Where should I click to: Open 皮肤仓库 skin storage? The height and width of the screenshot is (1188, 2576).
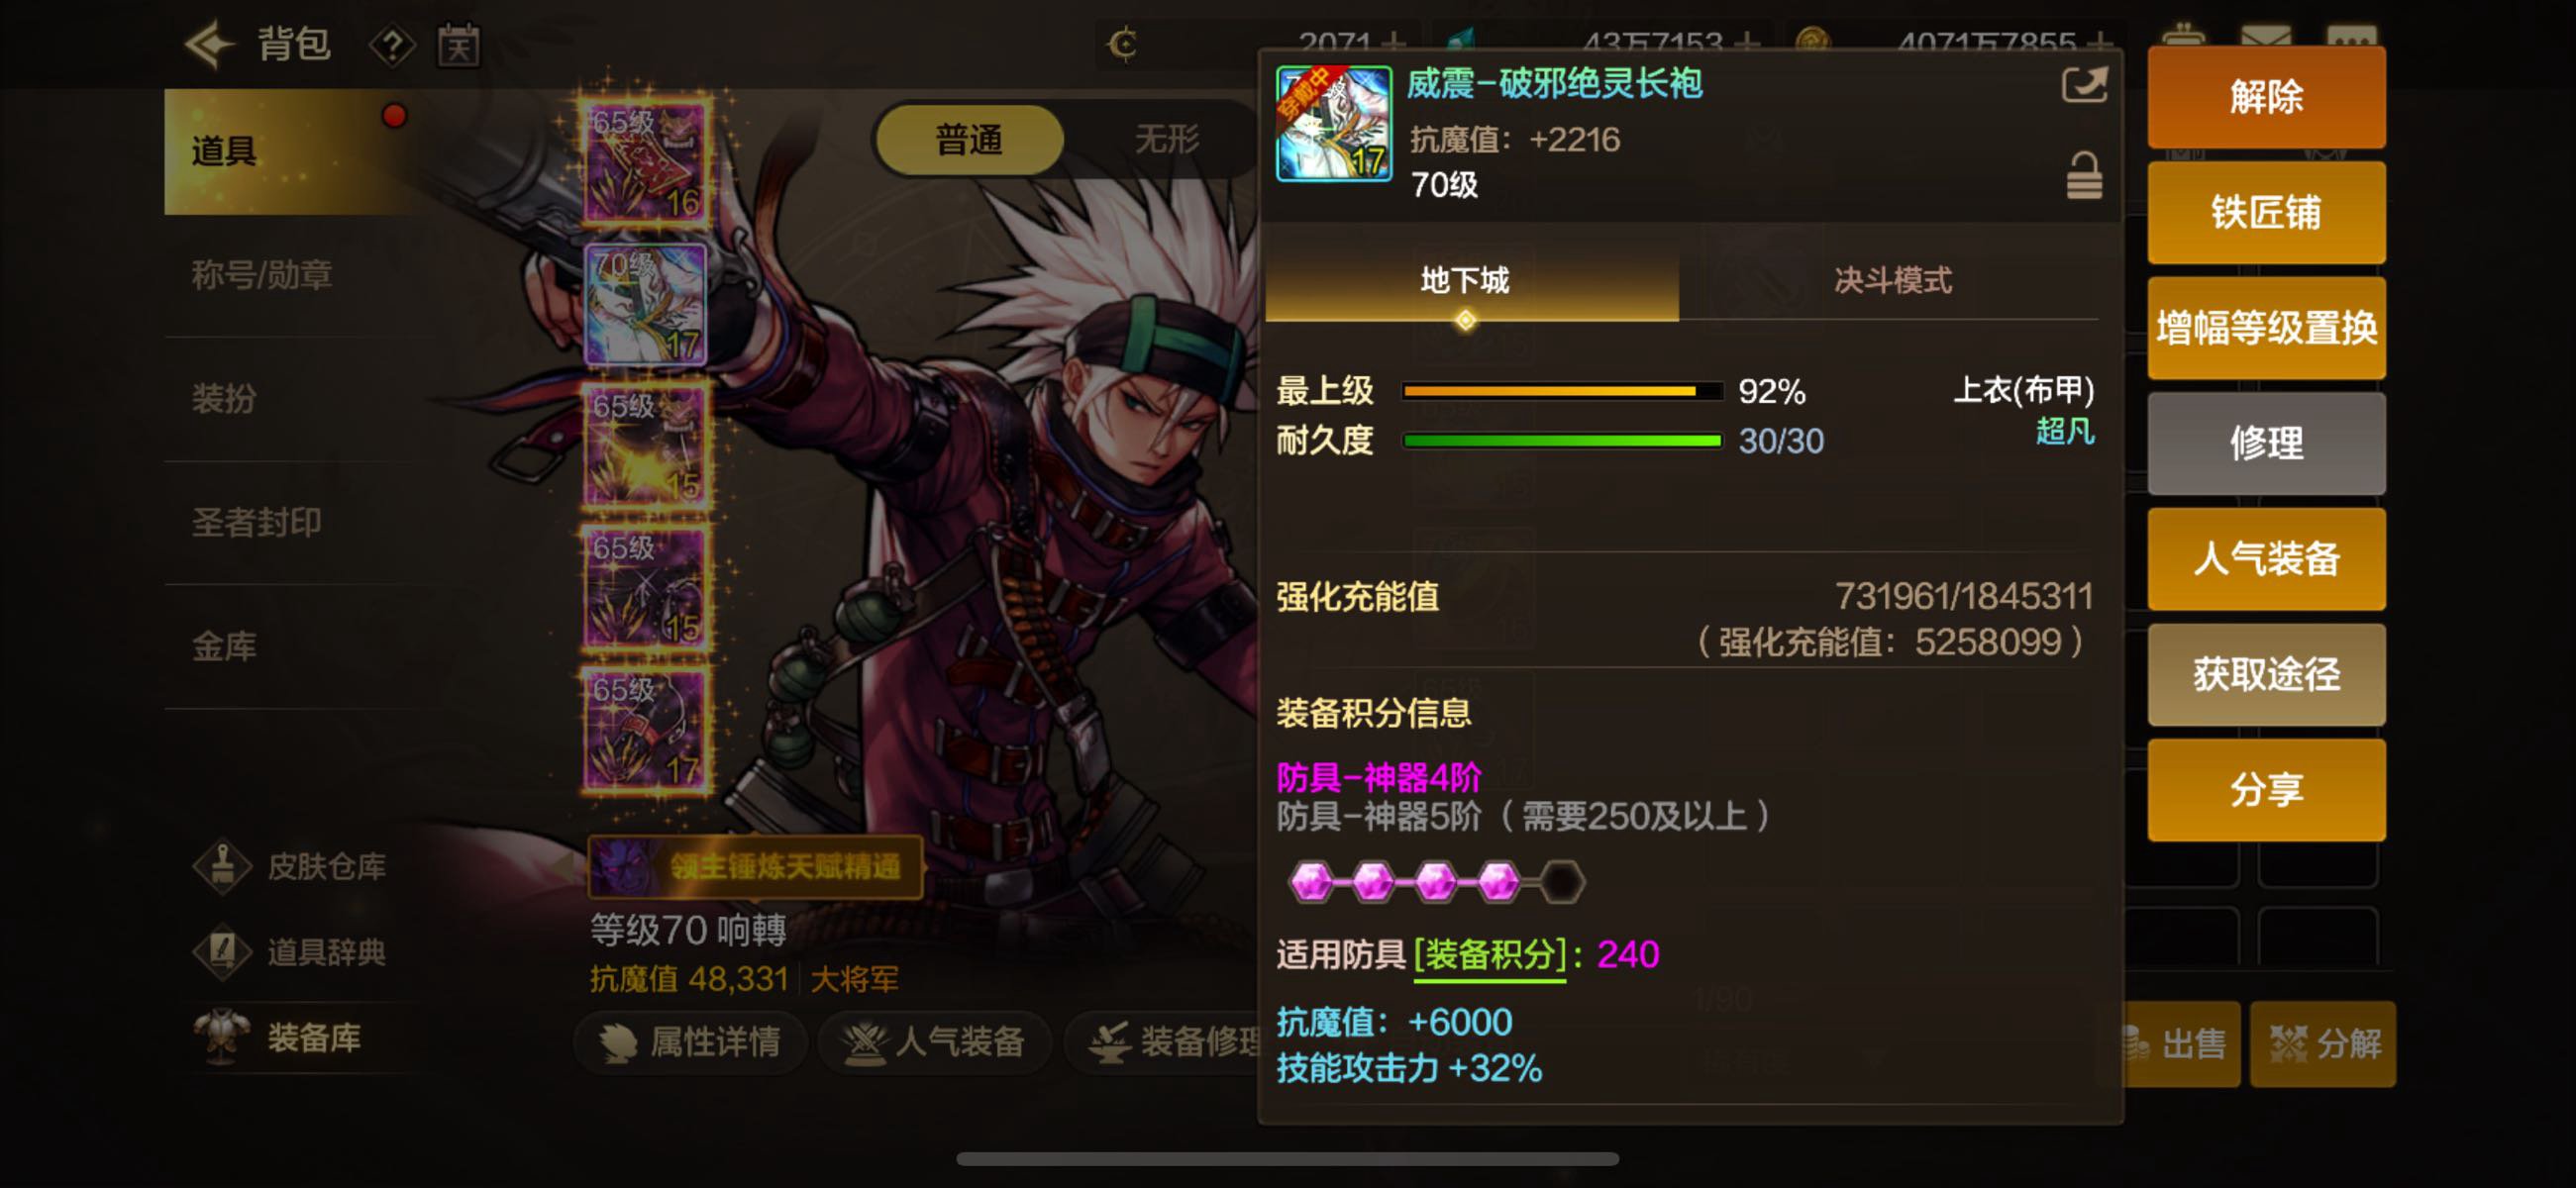coord(291,866)
